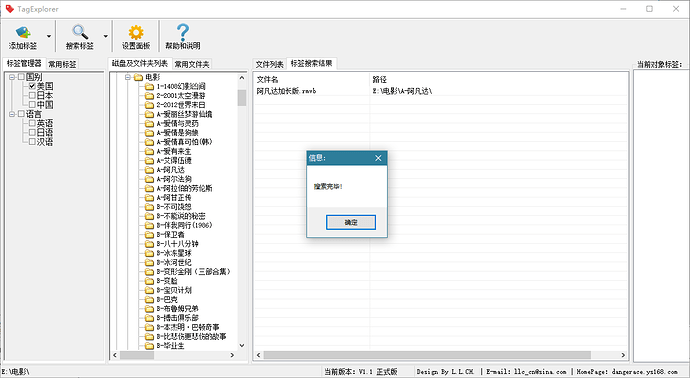Click folder icon for B-变脸
Image resolution: width=690 pixels, height=378 pixels.
tap(150, 281)
